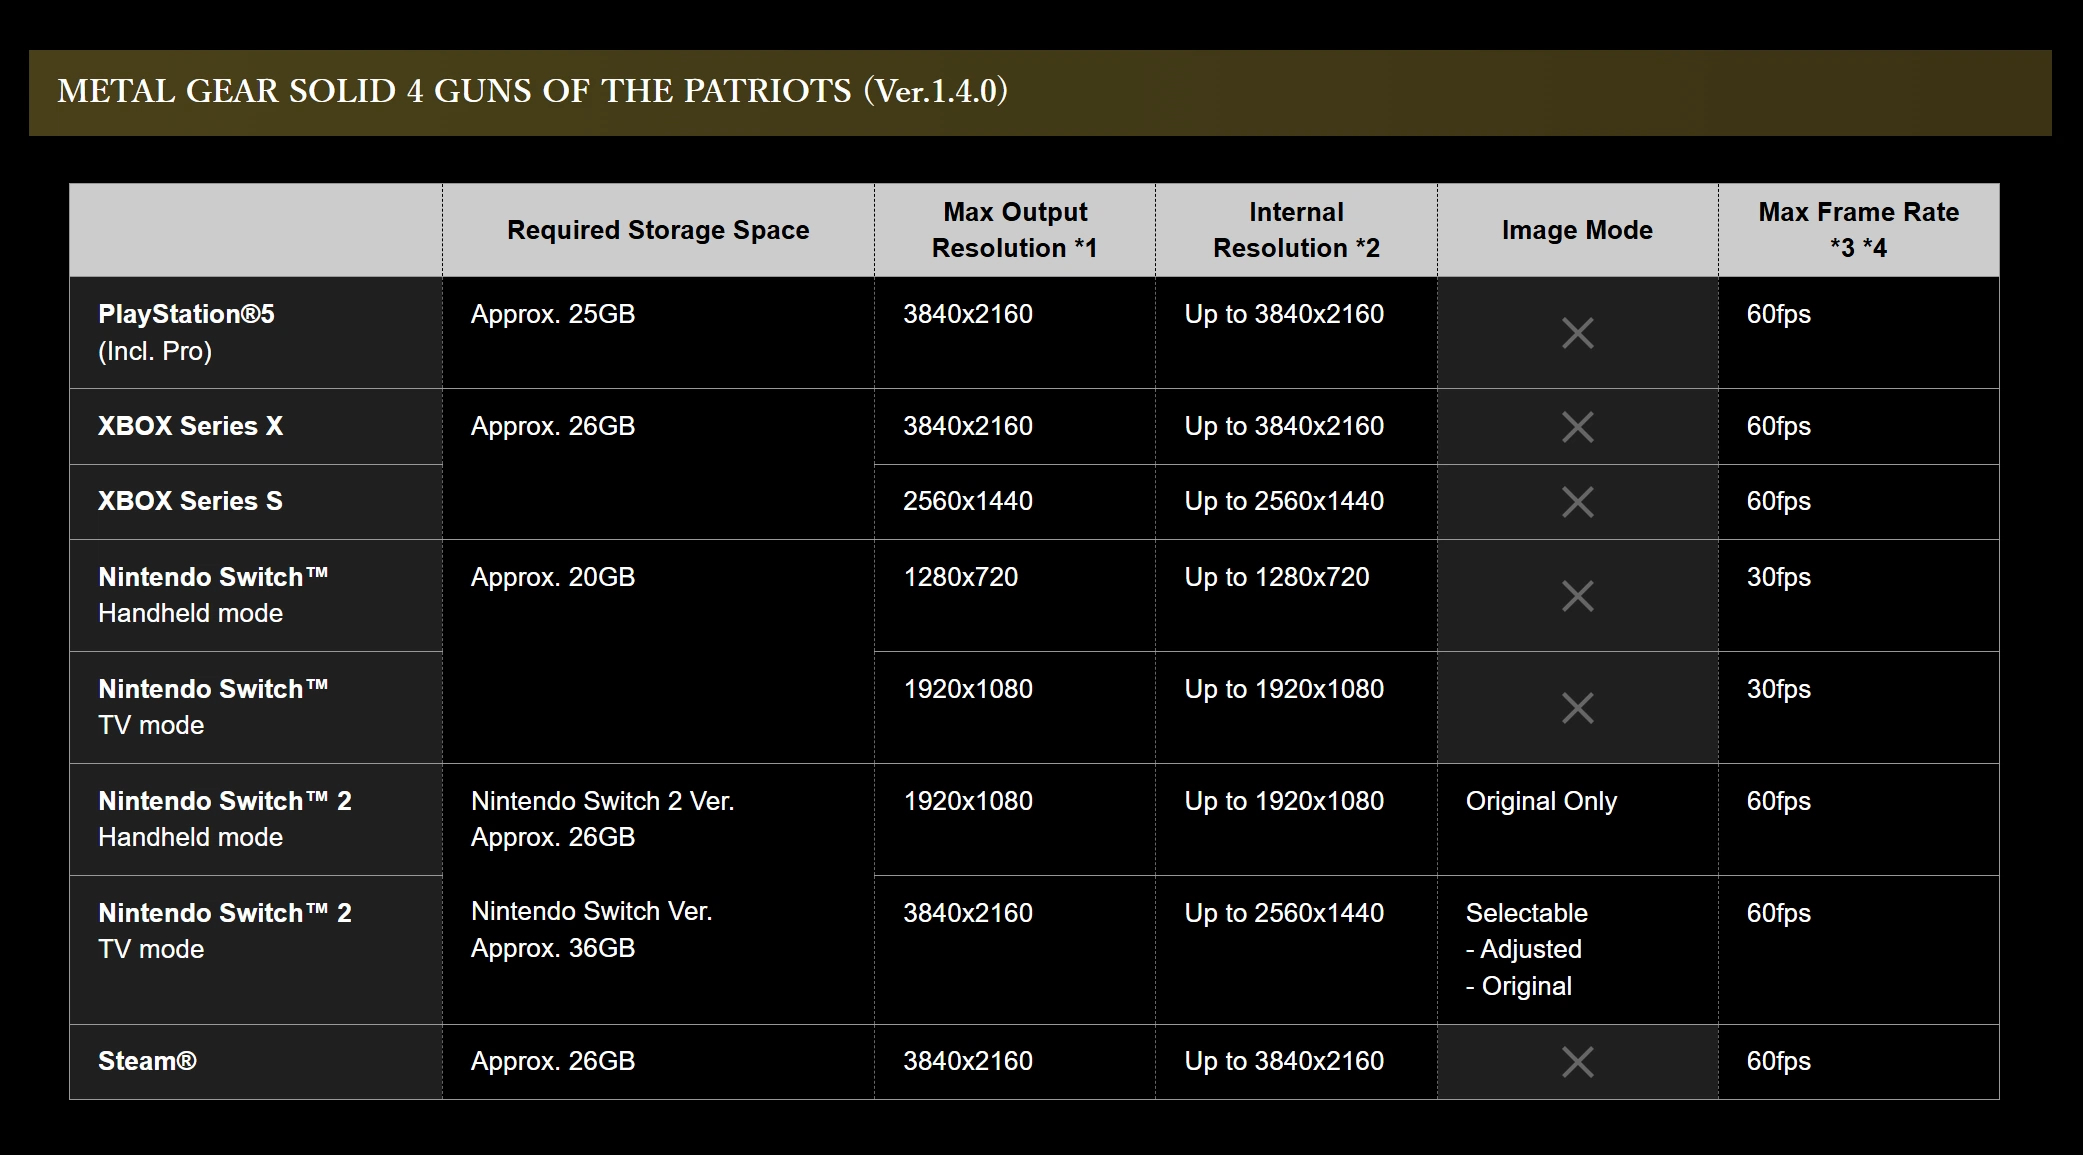Click the Approx. 25GB storage cell
The height and width of the screenshot is (1155, 2083).
click(x=658, y=333)
